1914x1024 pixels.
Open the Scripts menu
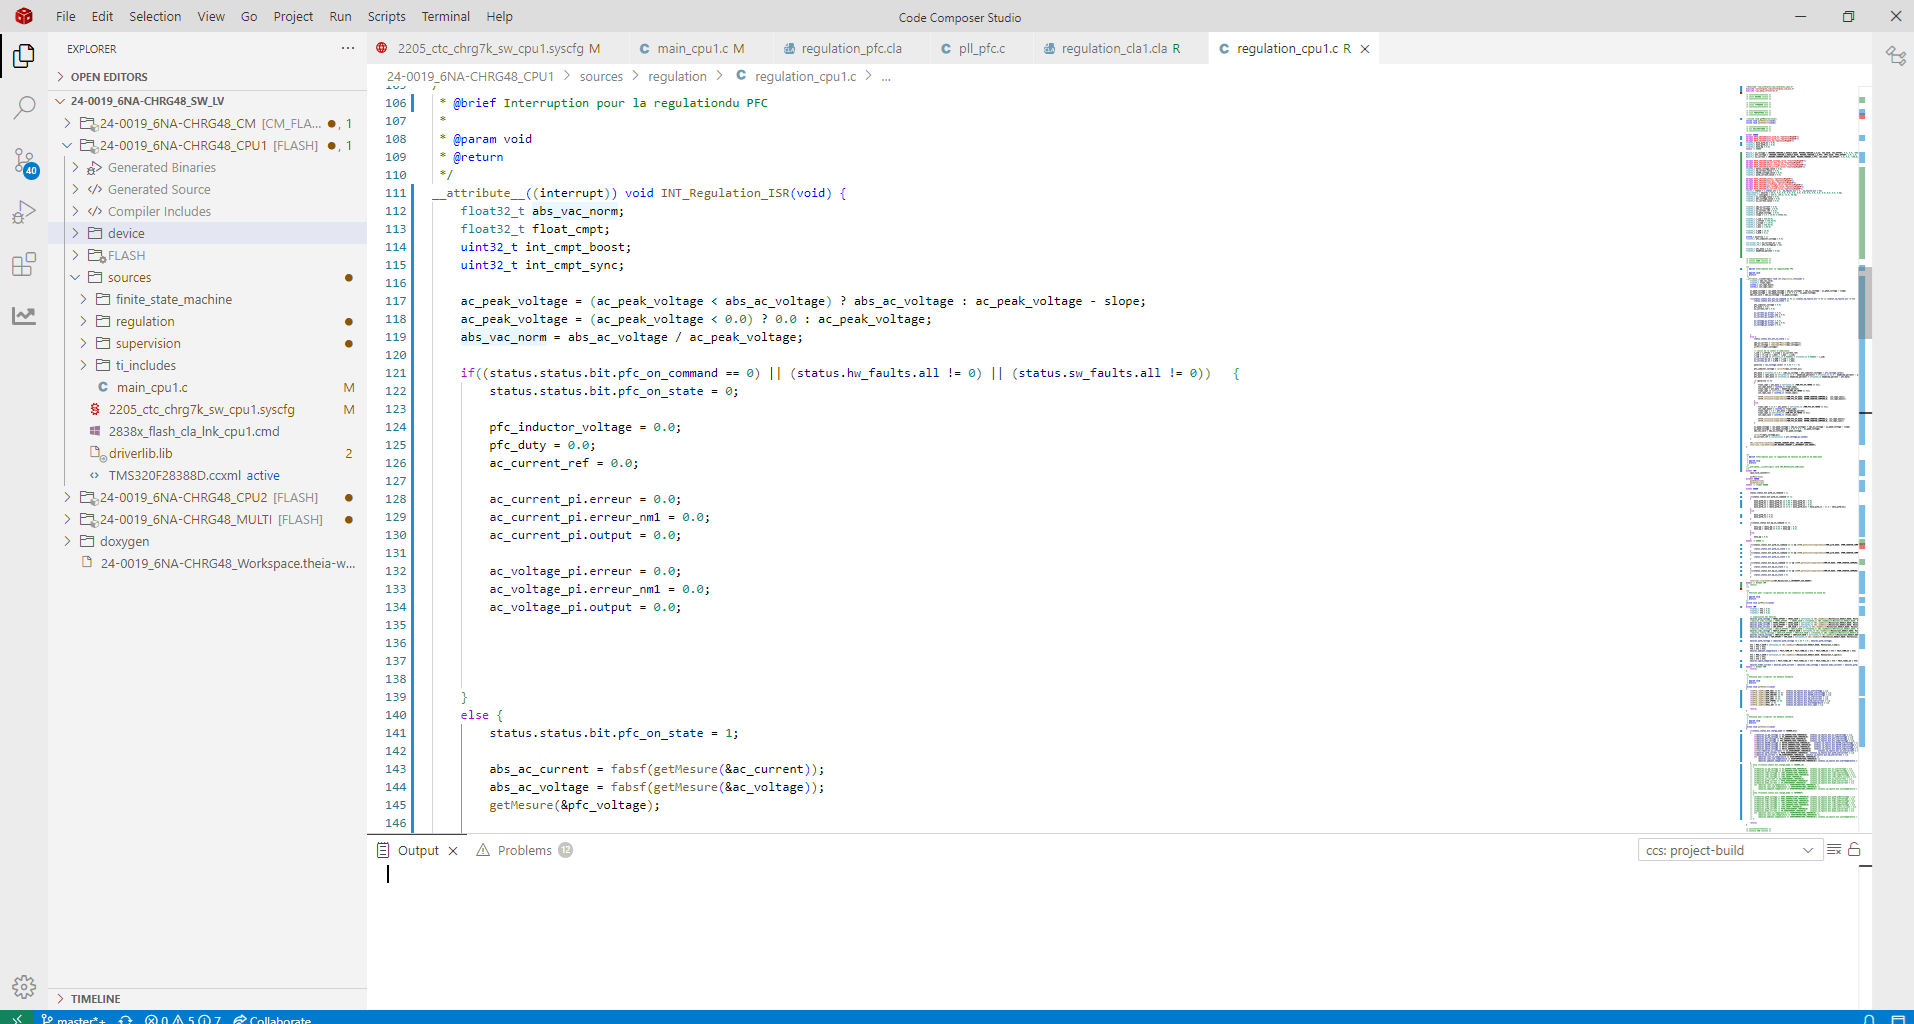pyautogui.click(x=386, y=16)
